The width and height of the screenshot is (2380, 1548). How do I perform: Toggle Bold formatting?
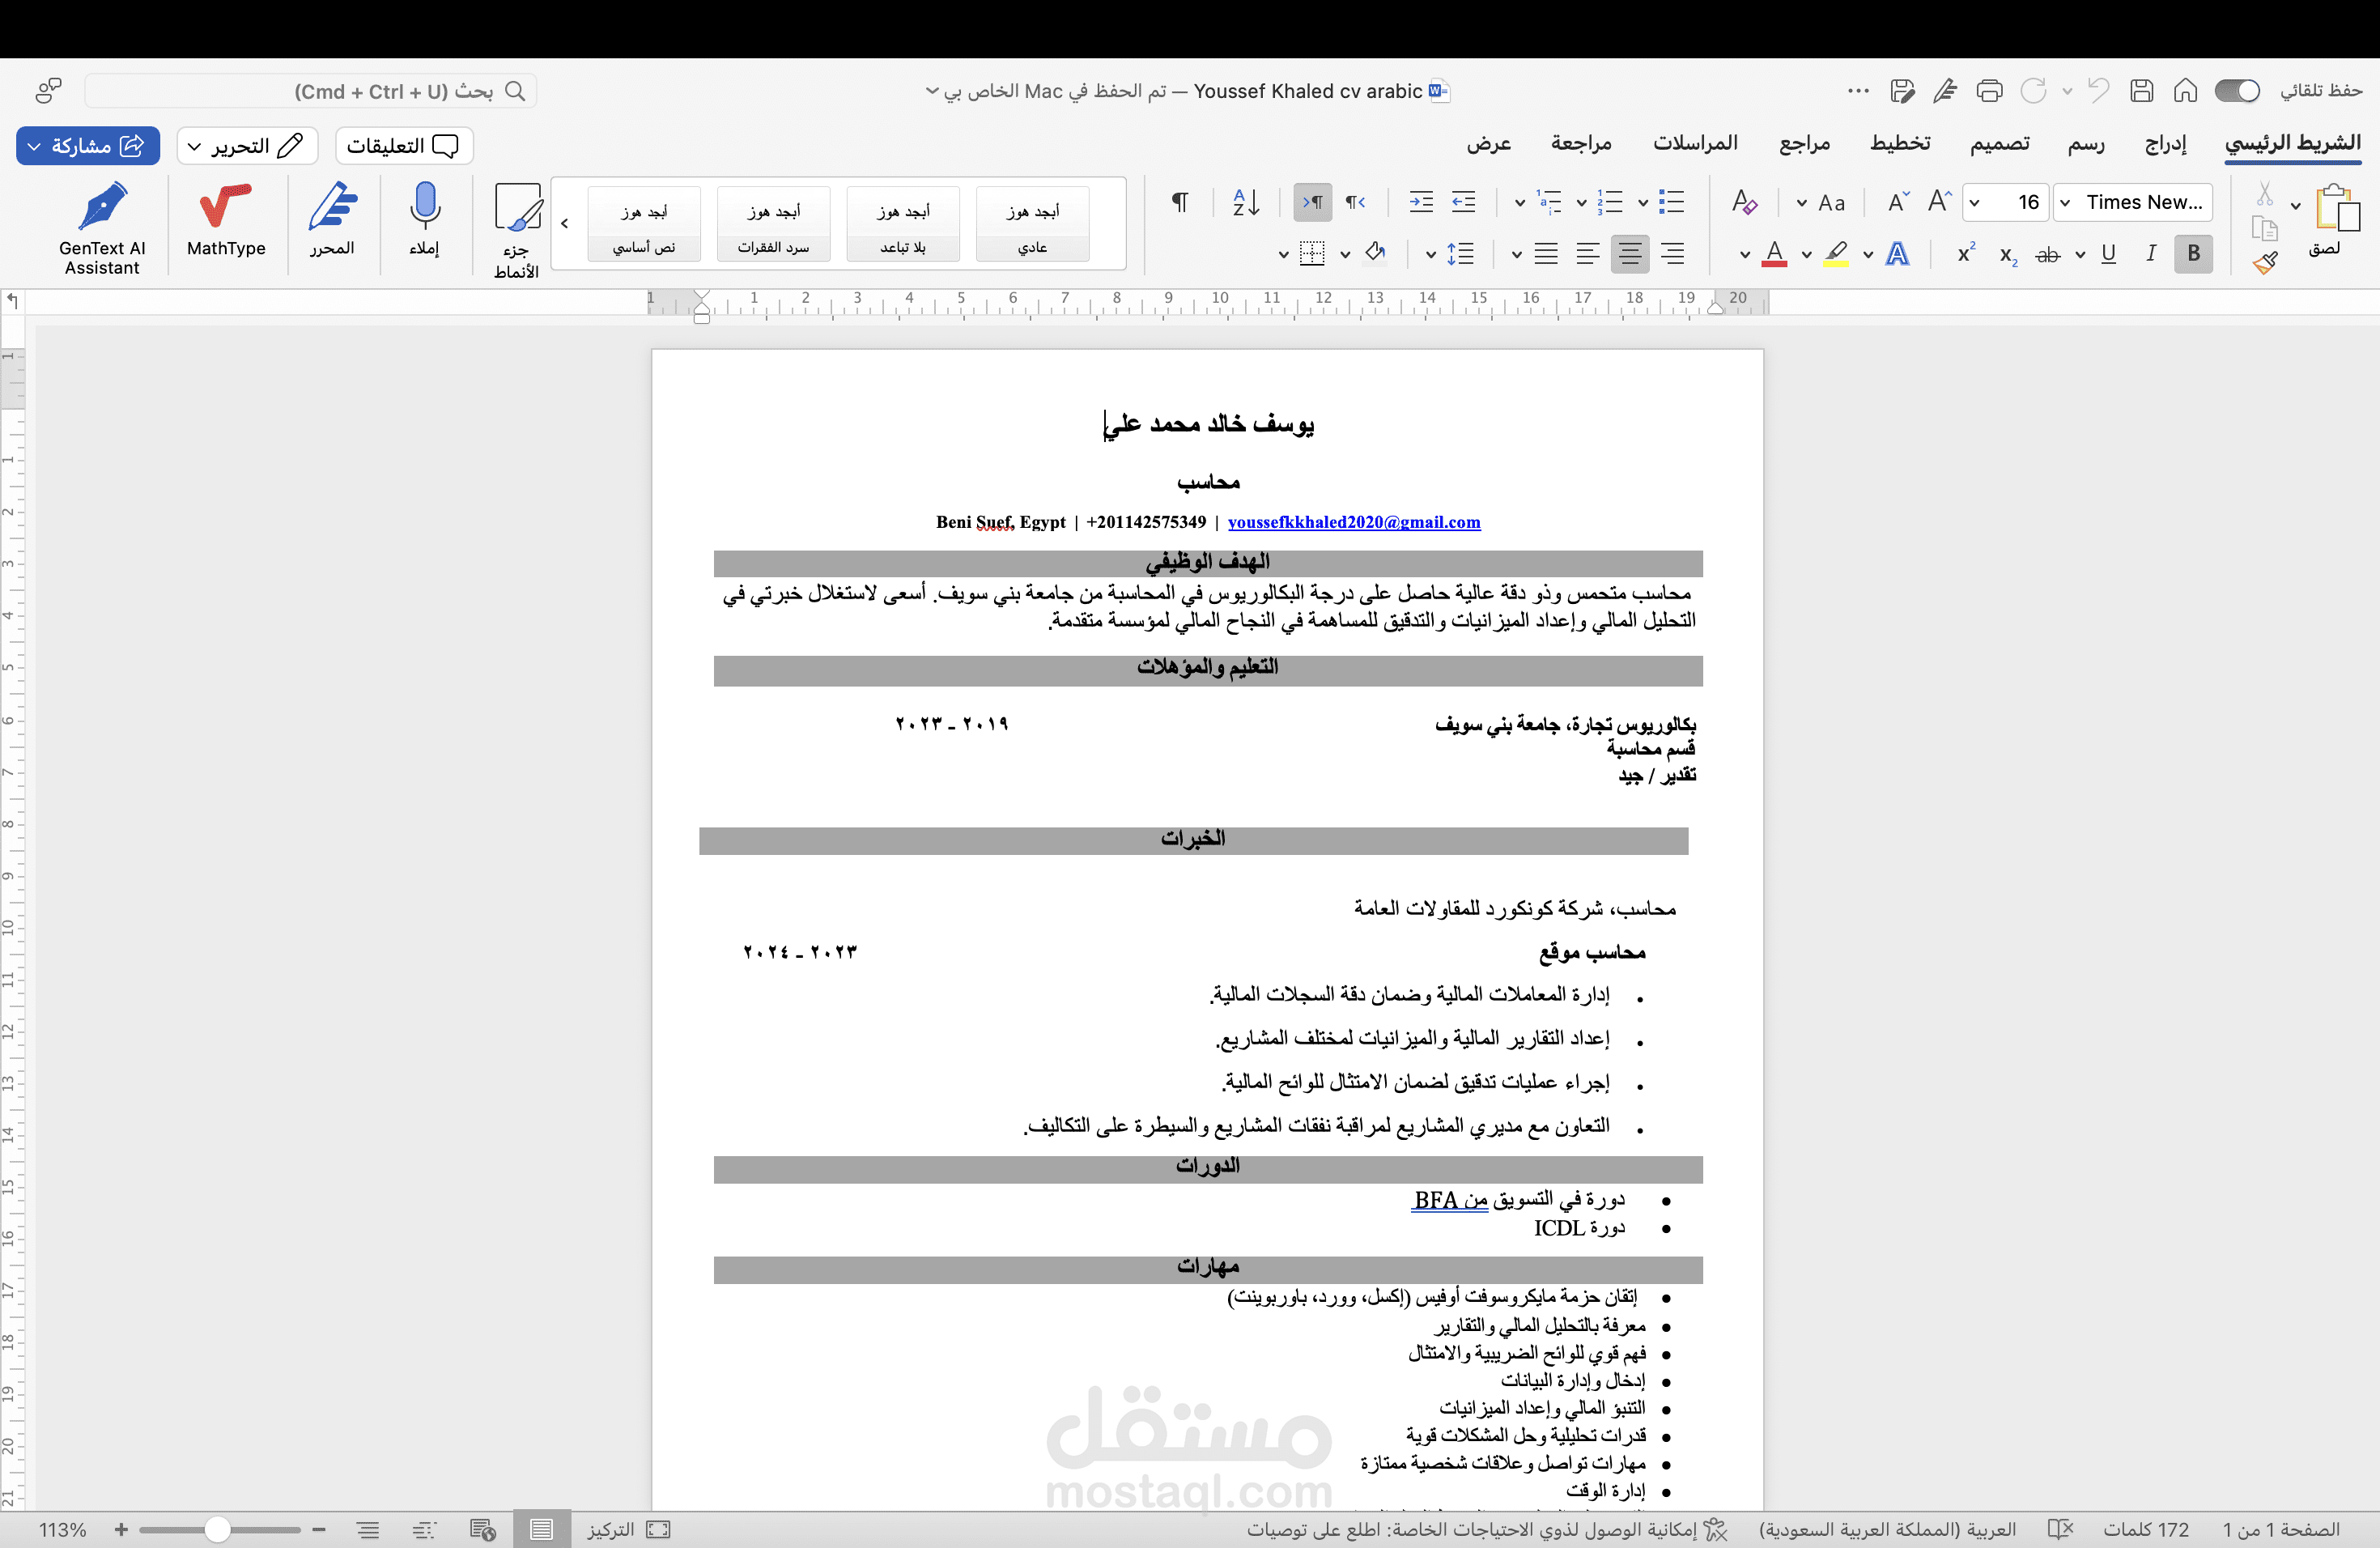click(2193, 254)
